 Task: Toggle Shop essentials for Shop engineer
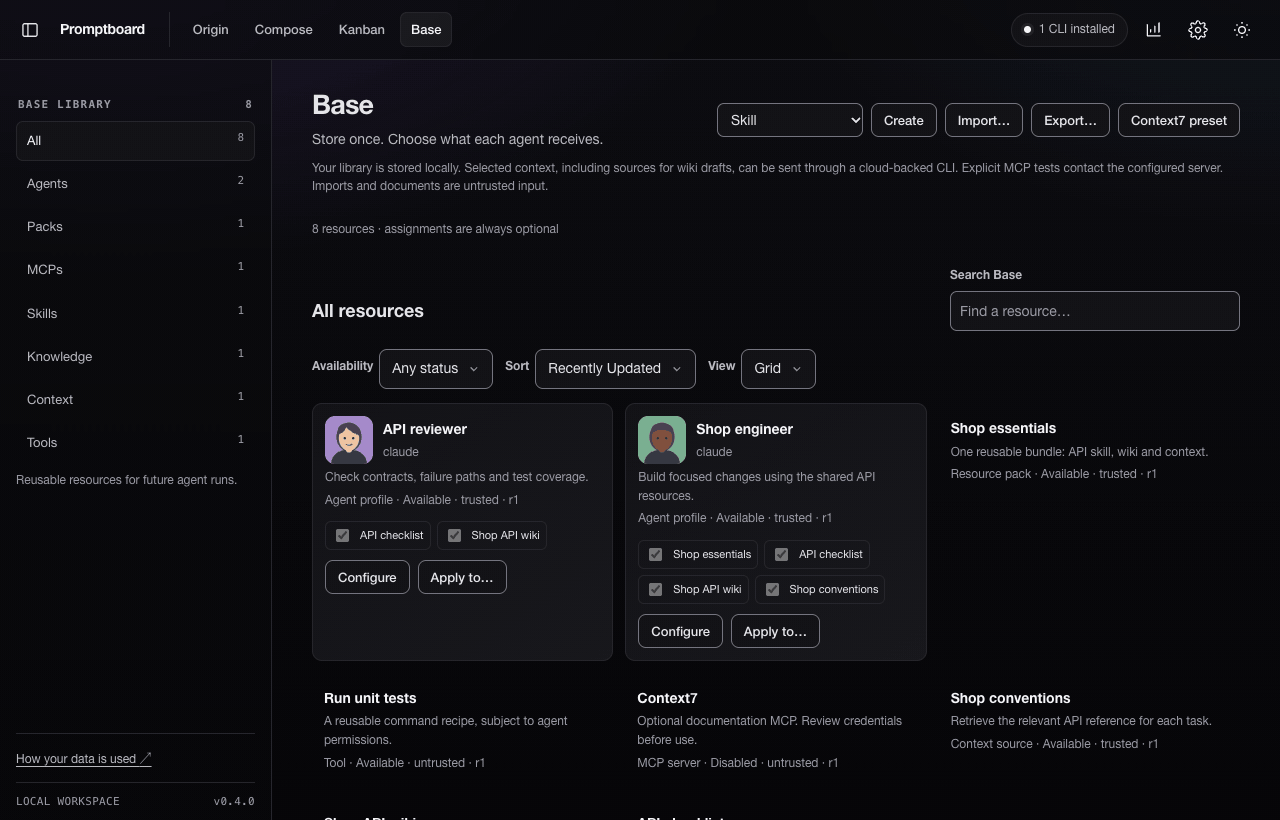[656, 555]
